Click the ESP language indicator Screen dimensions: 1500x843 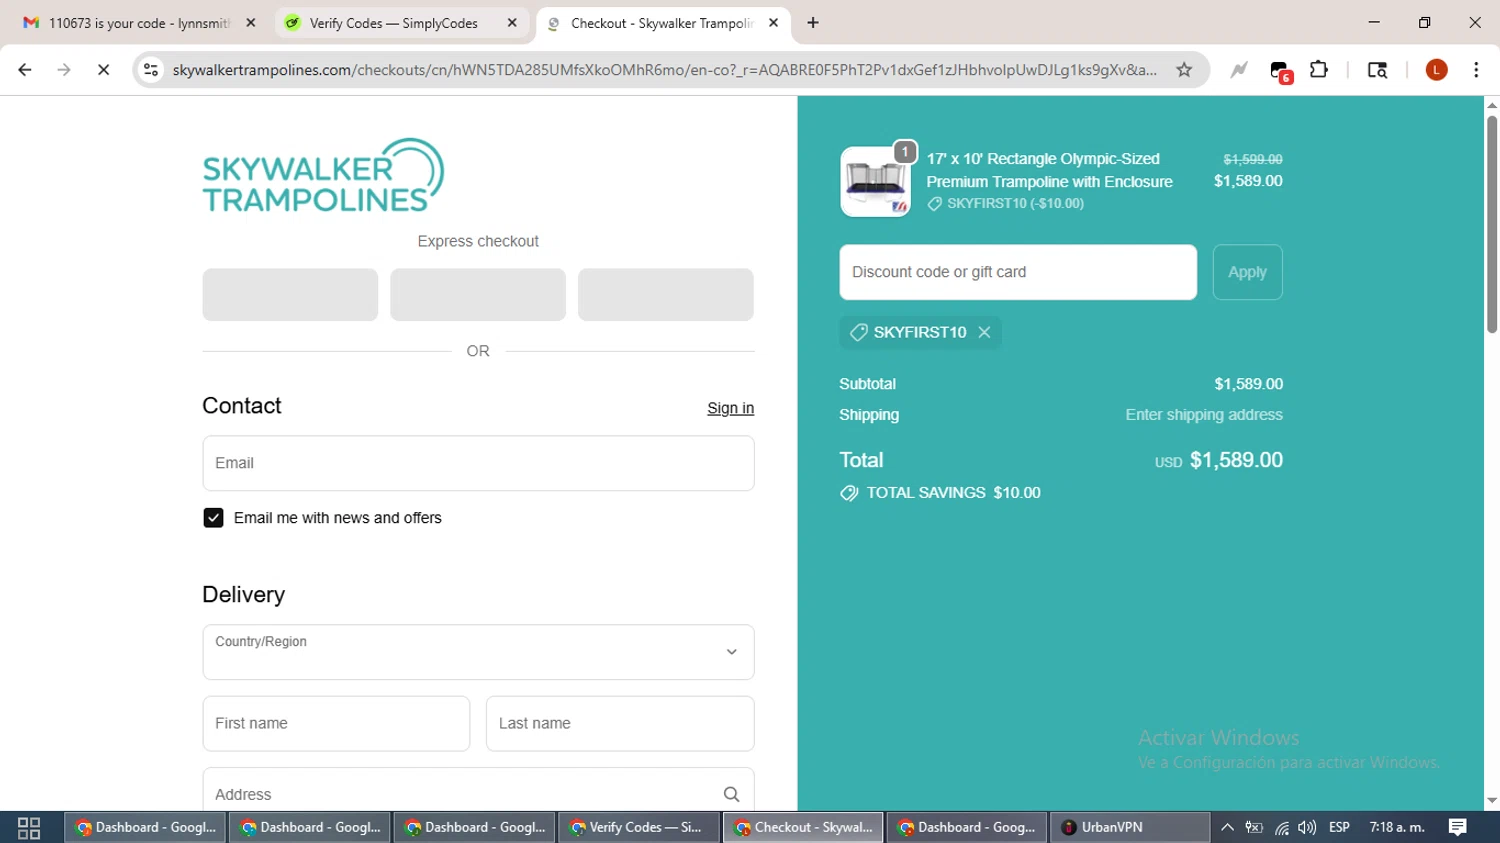(x=1339, y=827)
